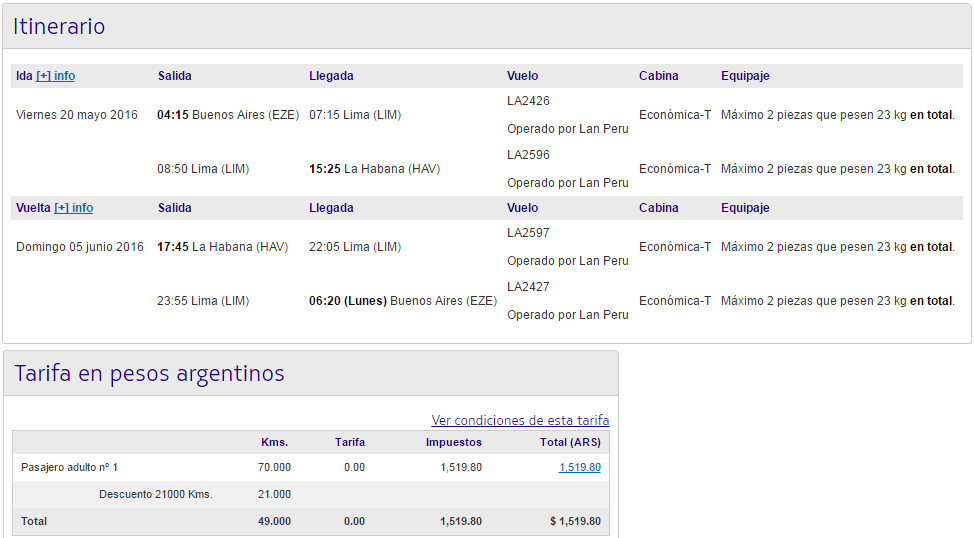Click the 'Salida' header in the Ida row
This screenshot has height=538, width=974.
coord(175,76)
